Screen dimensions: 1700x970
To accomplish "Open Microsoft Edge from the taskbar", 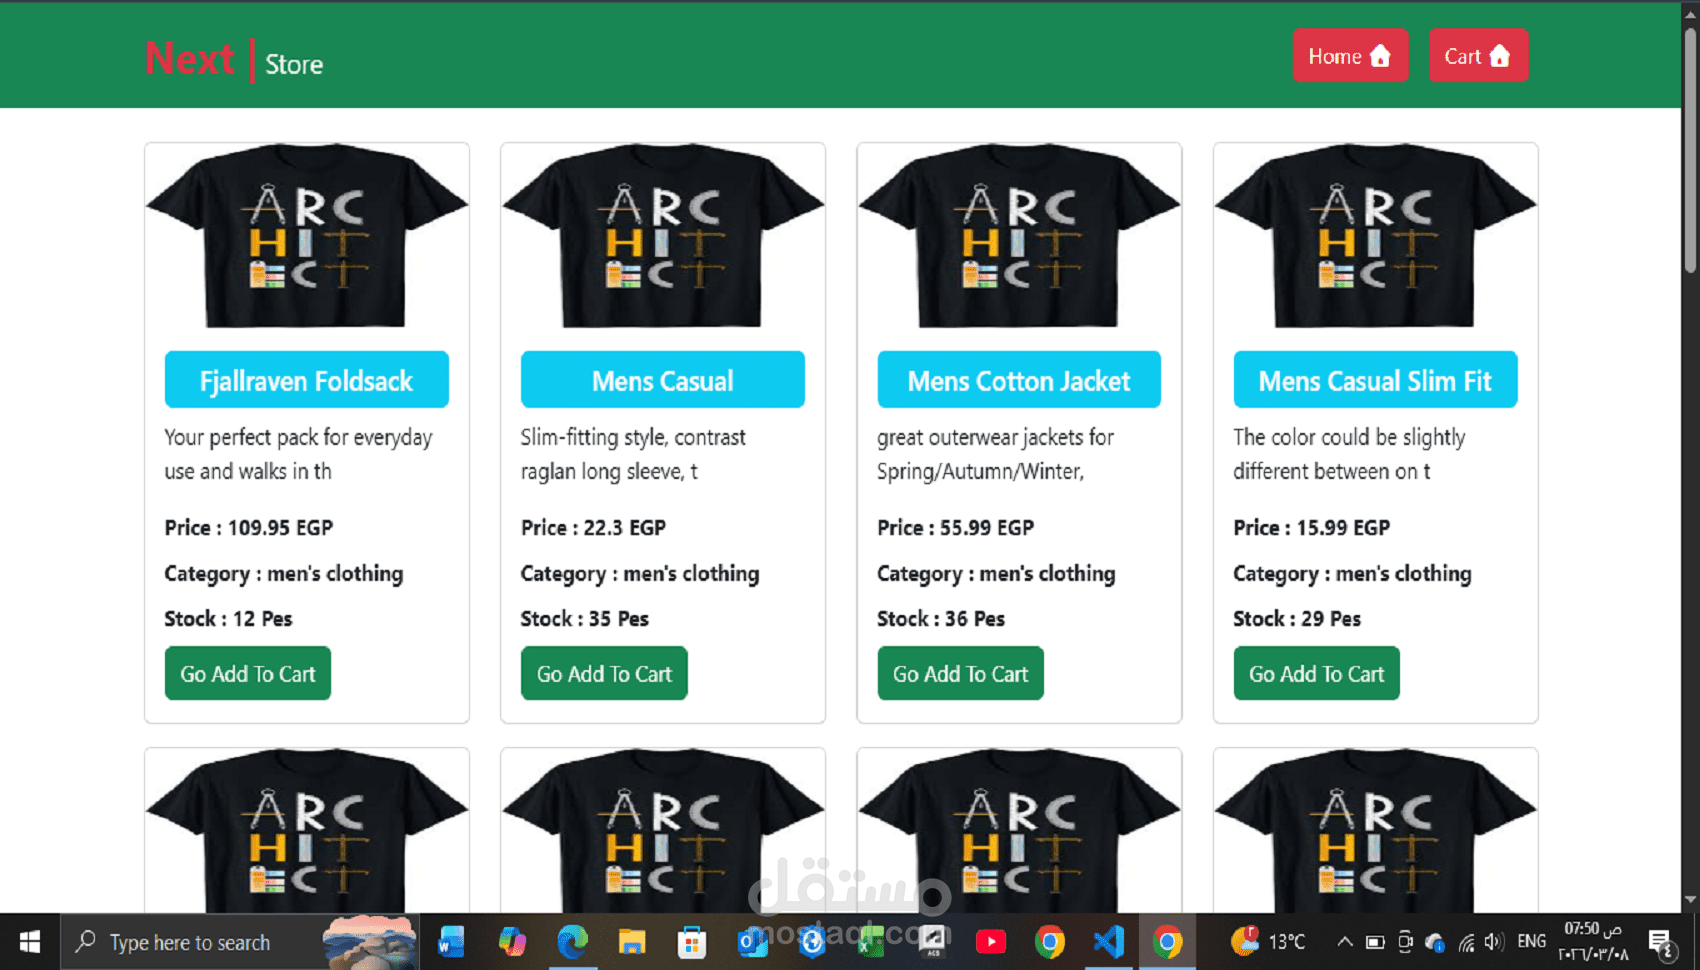I will 573,941.
